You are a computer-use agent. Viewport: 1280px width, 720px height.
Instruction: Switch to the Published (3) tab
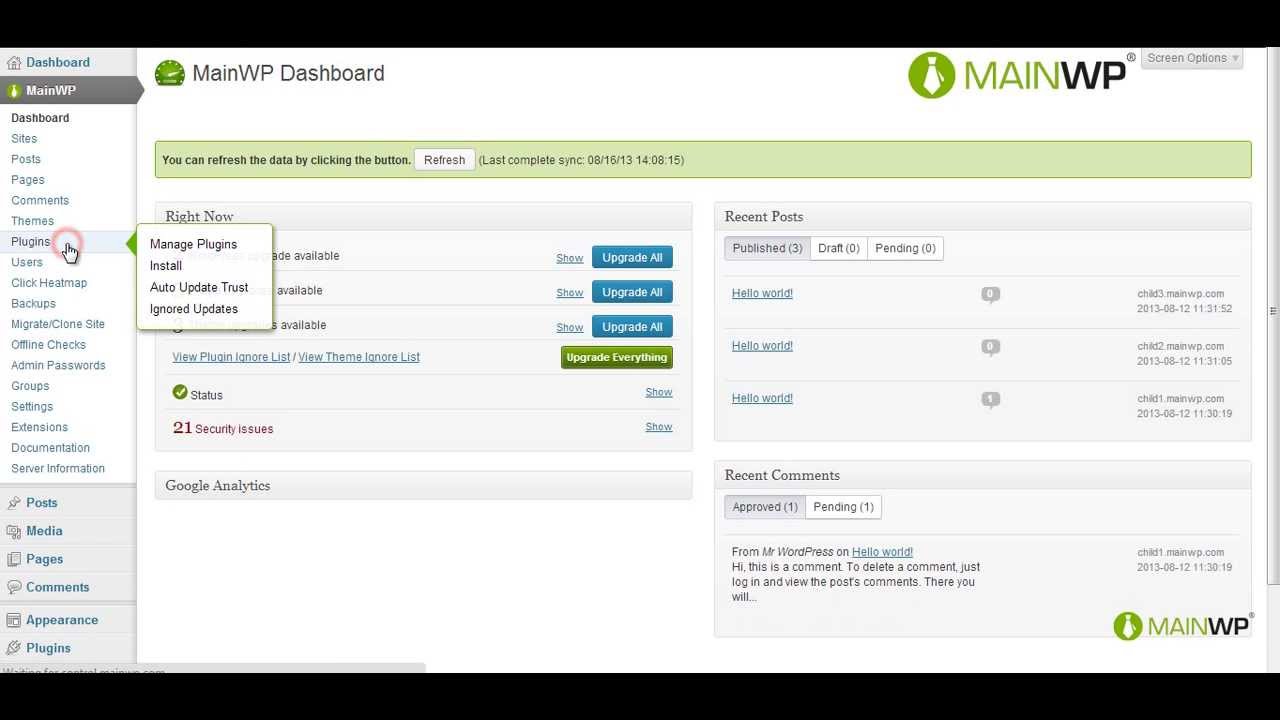[767, 248]
